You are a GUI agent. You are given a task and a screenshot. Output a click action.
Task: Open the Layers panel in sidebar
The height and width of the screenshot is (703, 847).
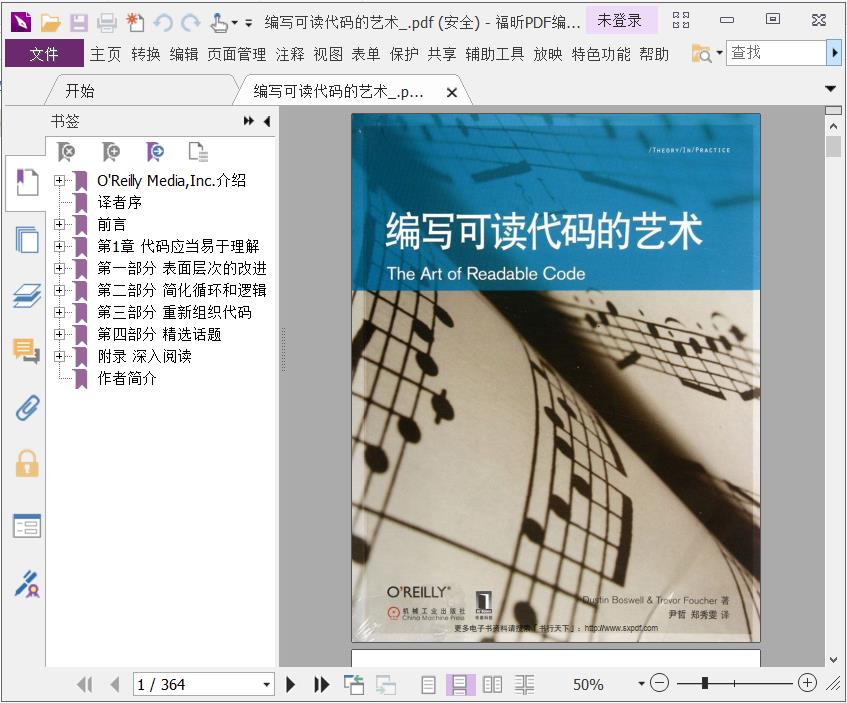(x=27, y=295)
